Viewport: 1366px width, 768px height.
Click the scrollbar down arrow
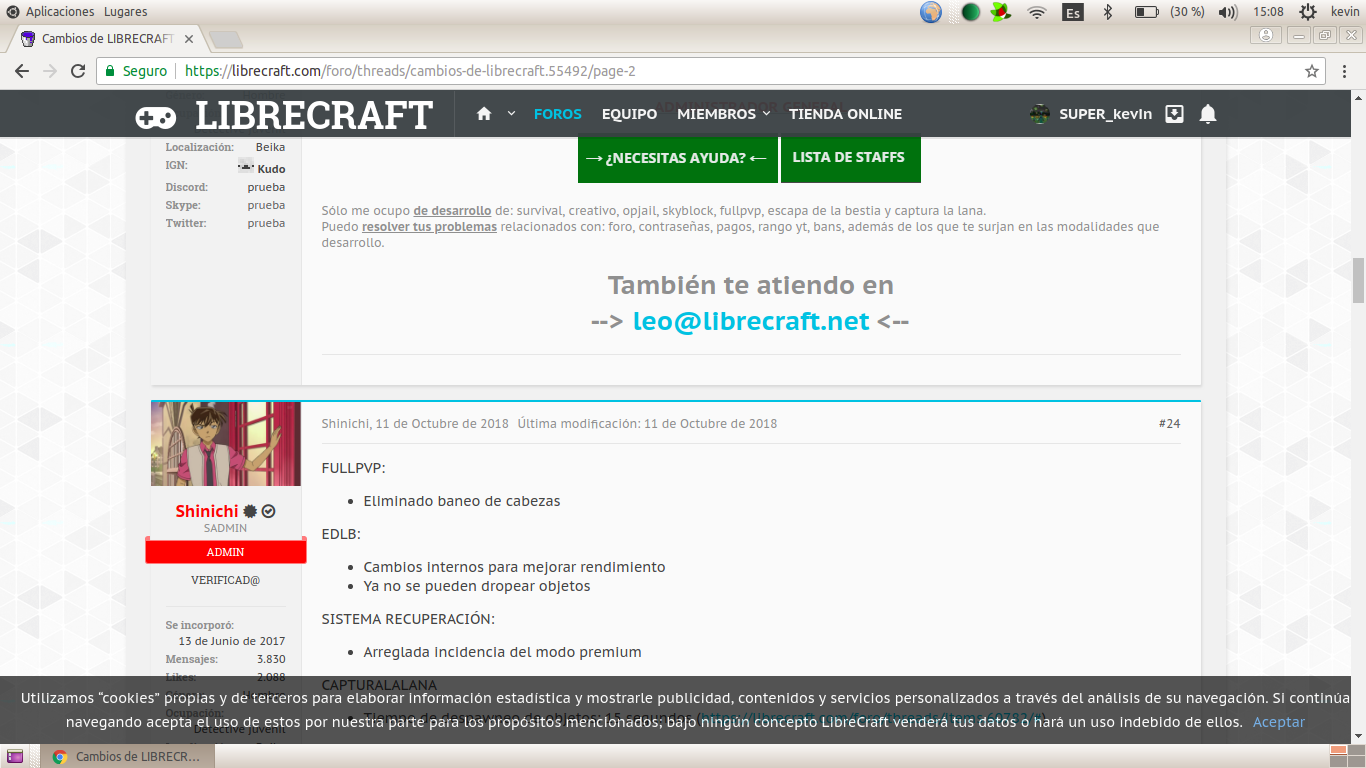point(1358,738)
